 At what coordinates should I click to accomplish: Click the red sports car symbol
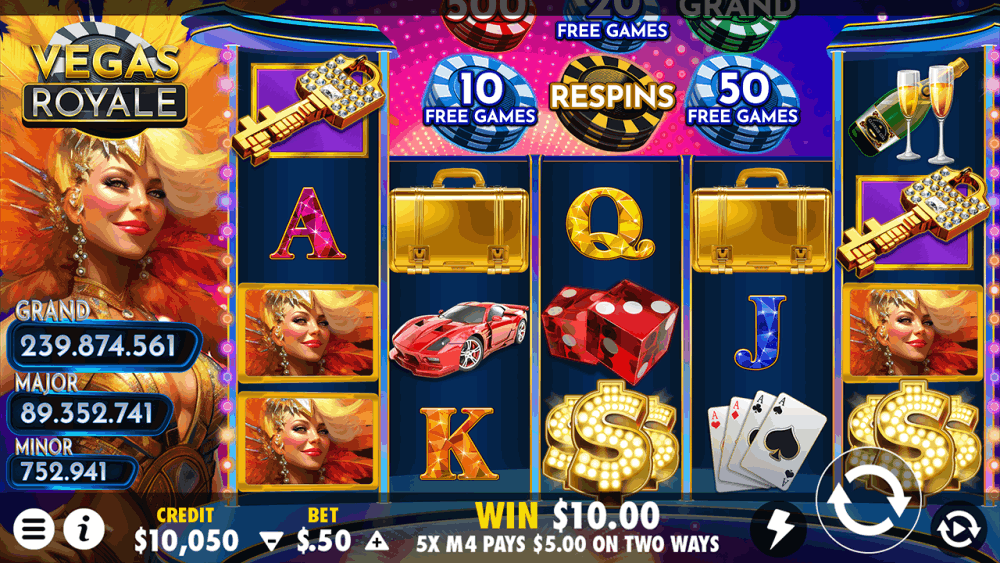tap(459, 336)
